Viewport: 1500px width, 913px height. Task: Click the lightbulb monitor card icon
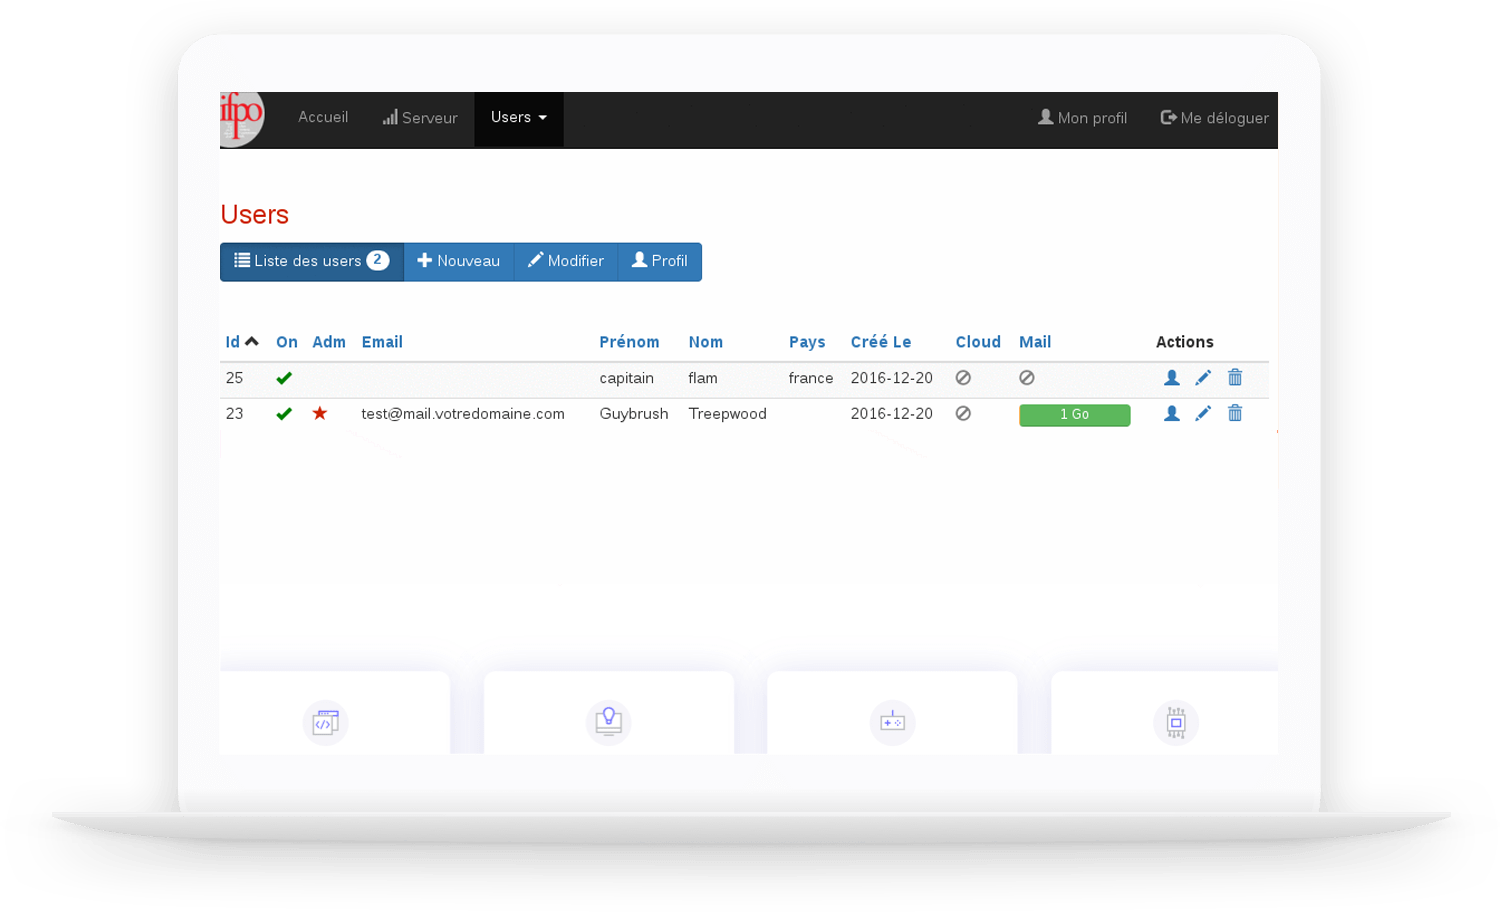point(609,722)
